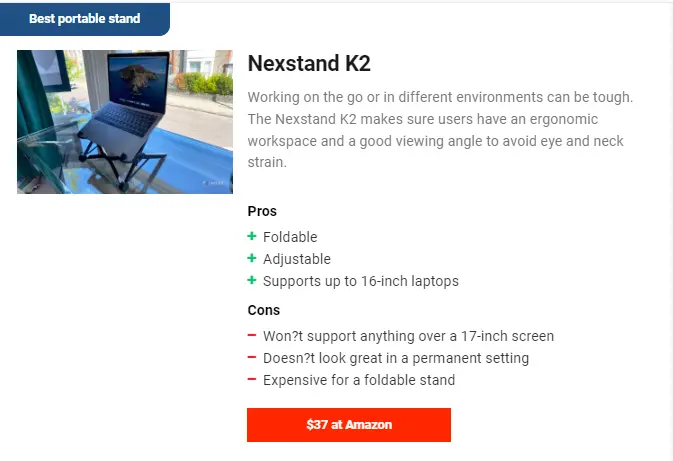The height and width of the screenshot is (461, 673).
Task: Click the permanent setting con text
Action: 396,358
